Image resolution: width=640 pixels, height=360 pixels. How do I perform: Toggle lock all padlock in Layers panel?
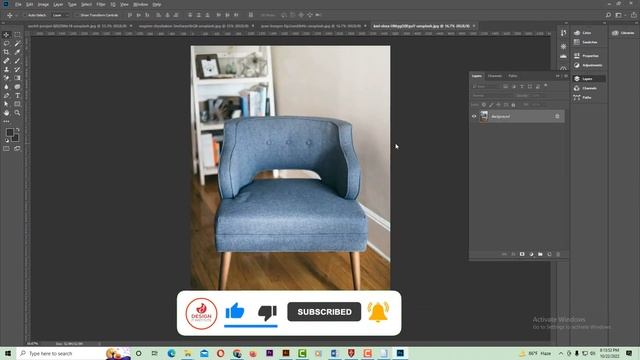tap(513, 105)
